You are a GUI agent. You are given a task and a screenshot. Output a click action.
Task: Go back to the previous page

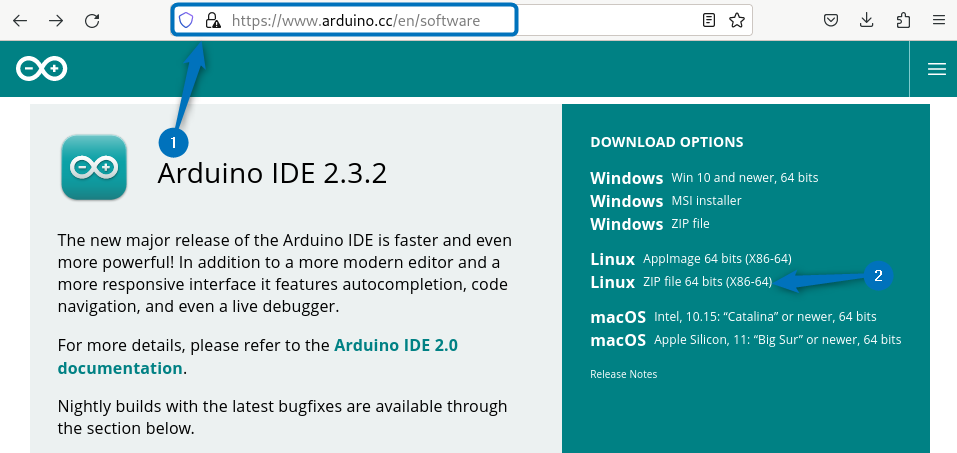tap(20, 21)
